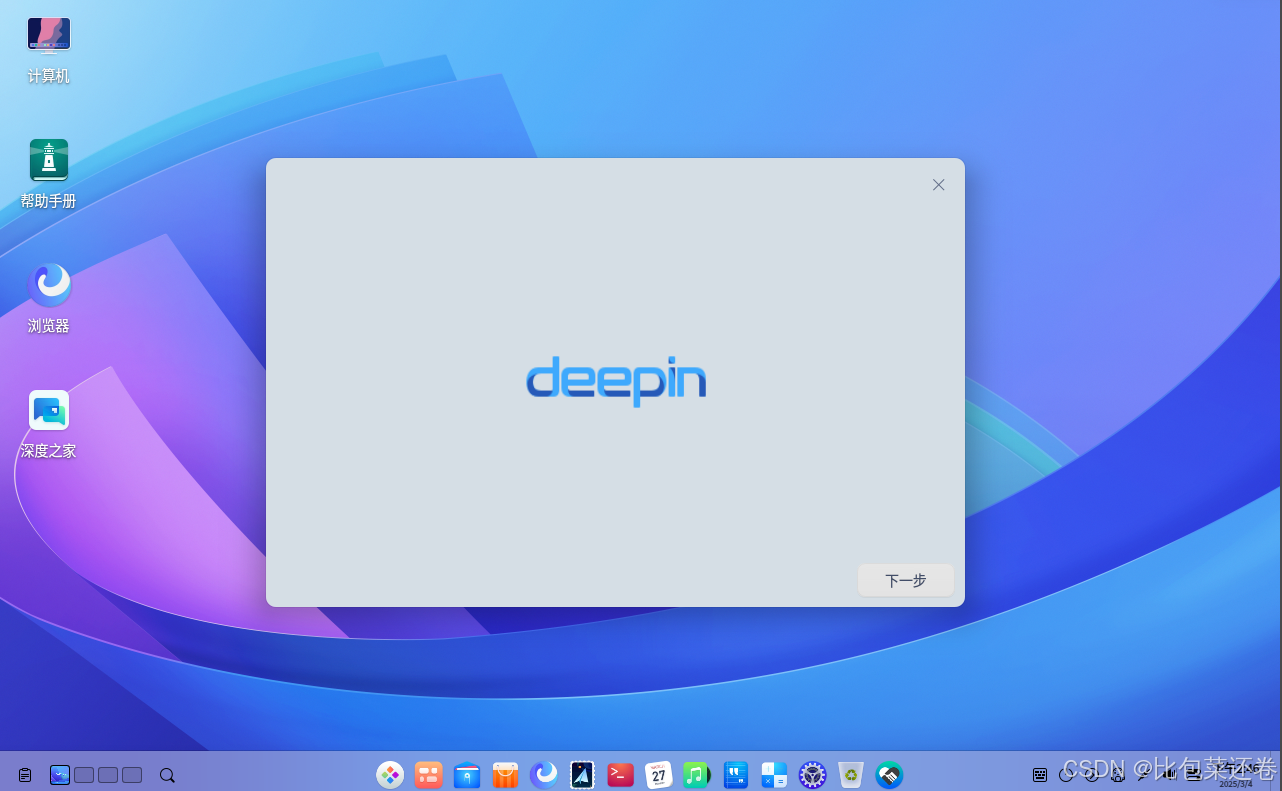Select the active workspace thumbnail in taskbar
Image resolution: width=1282 pixels, height=791 pixels.
coord(60,775)
